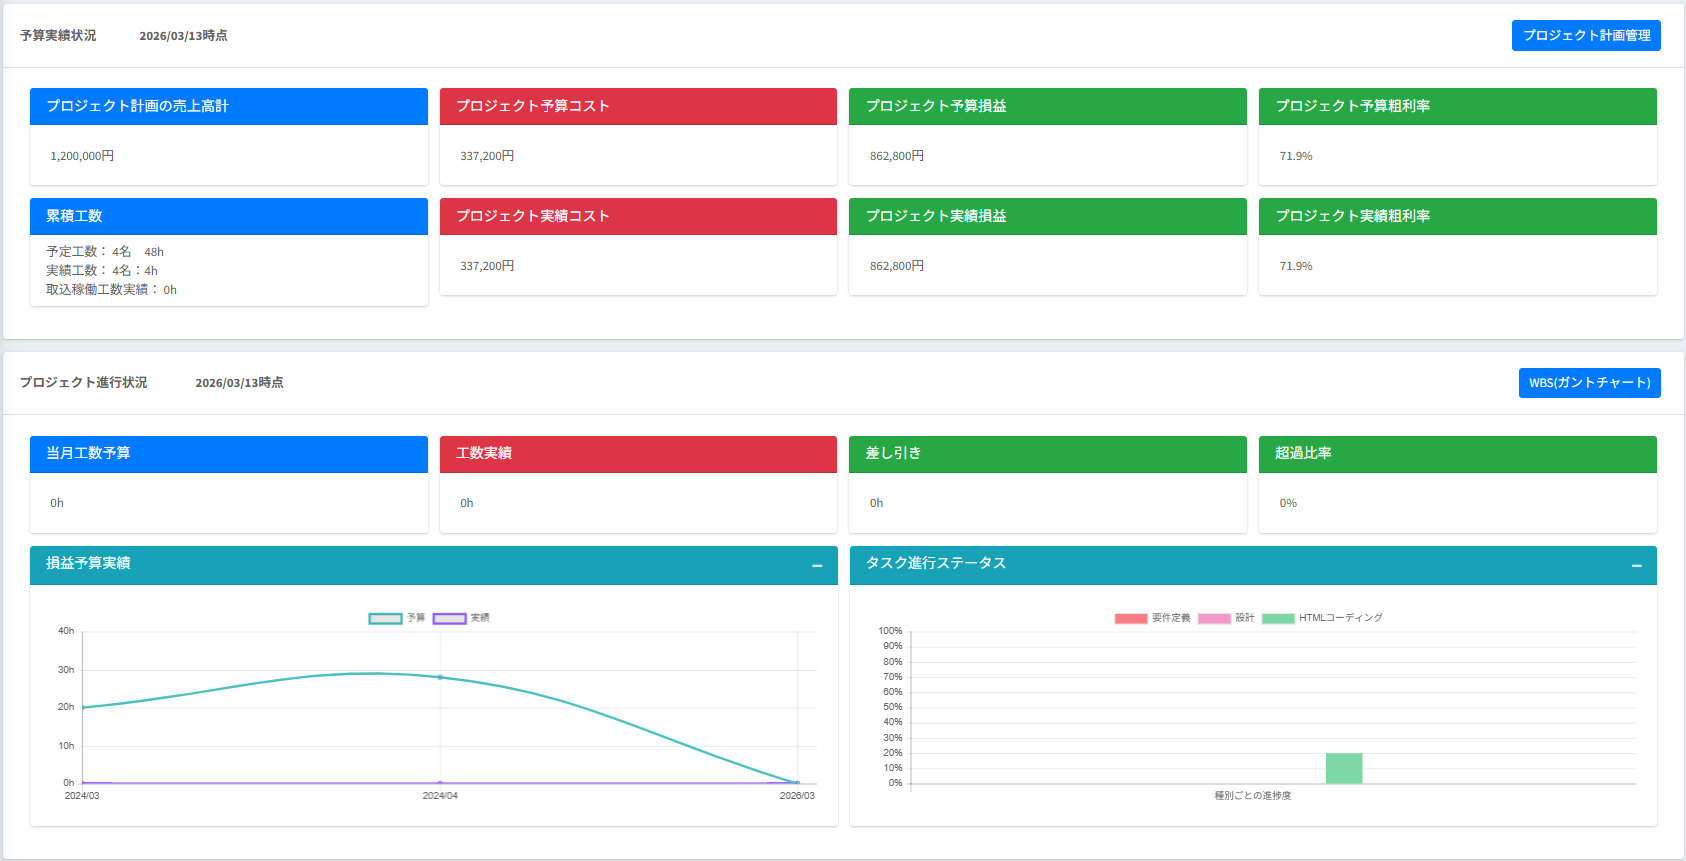
Task: Collapse the タスク進行ステータス panel
Action: [x=1636, y=566]
